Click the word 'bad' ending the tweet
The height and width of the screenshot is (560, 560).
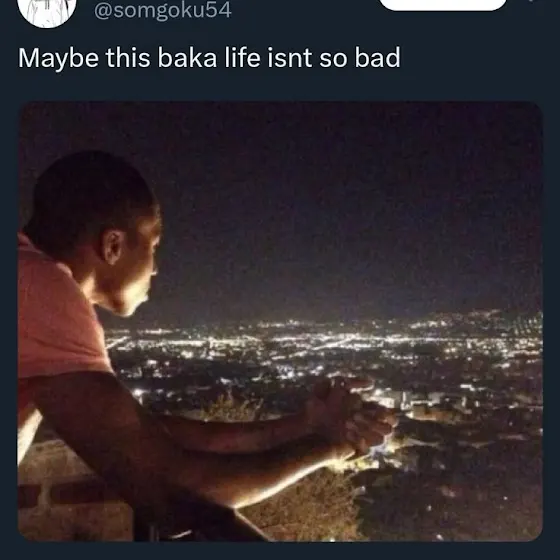coord(378,58)
